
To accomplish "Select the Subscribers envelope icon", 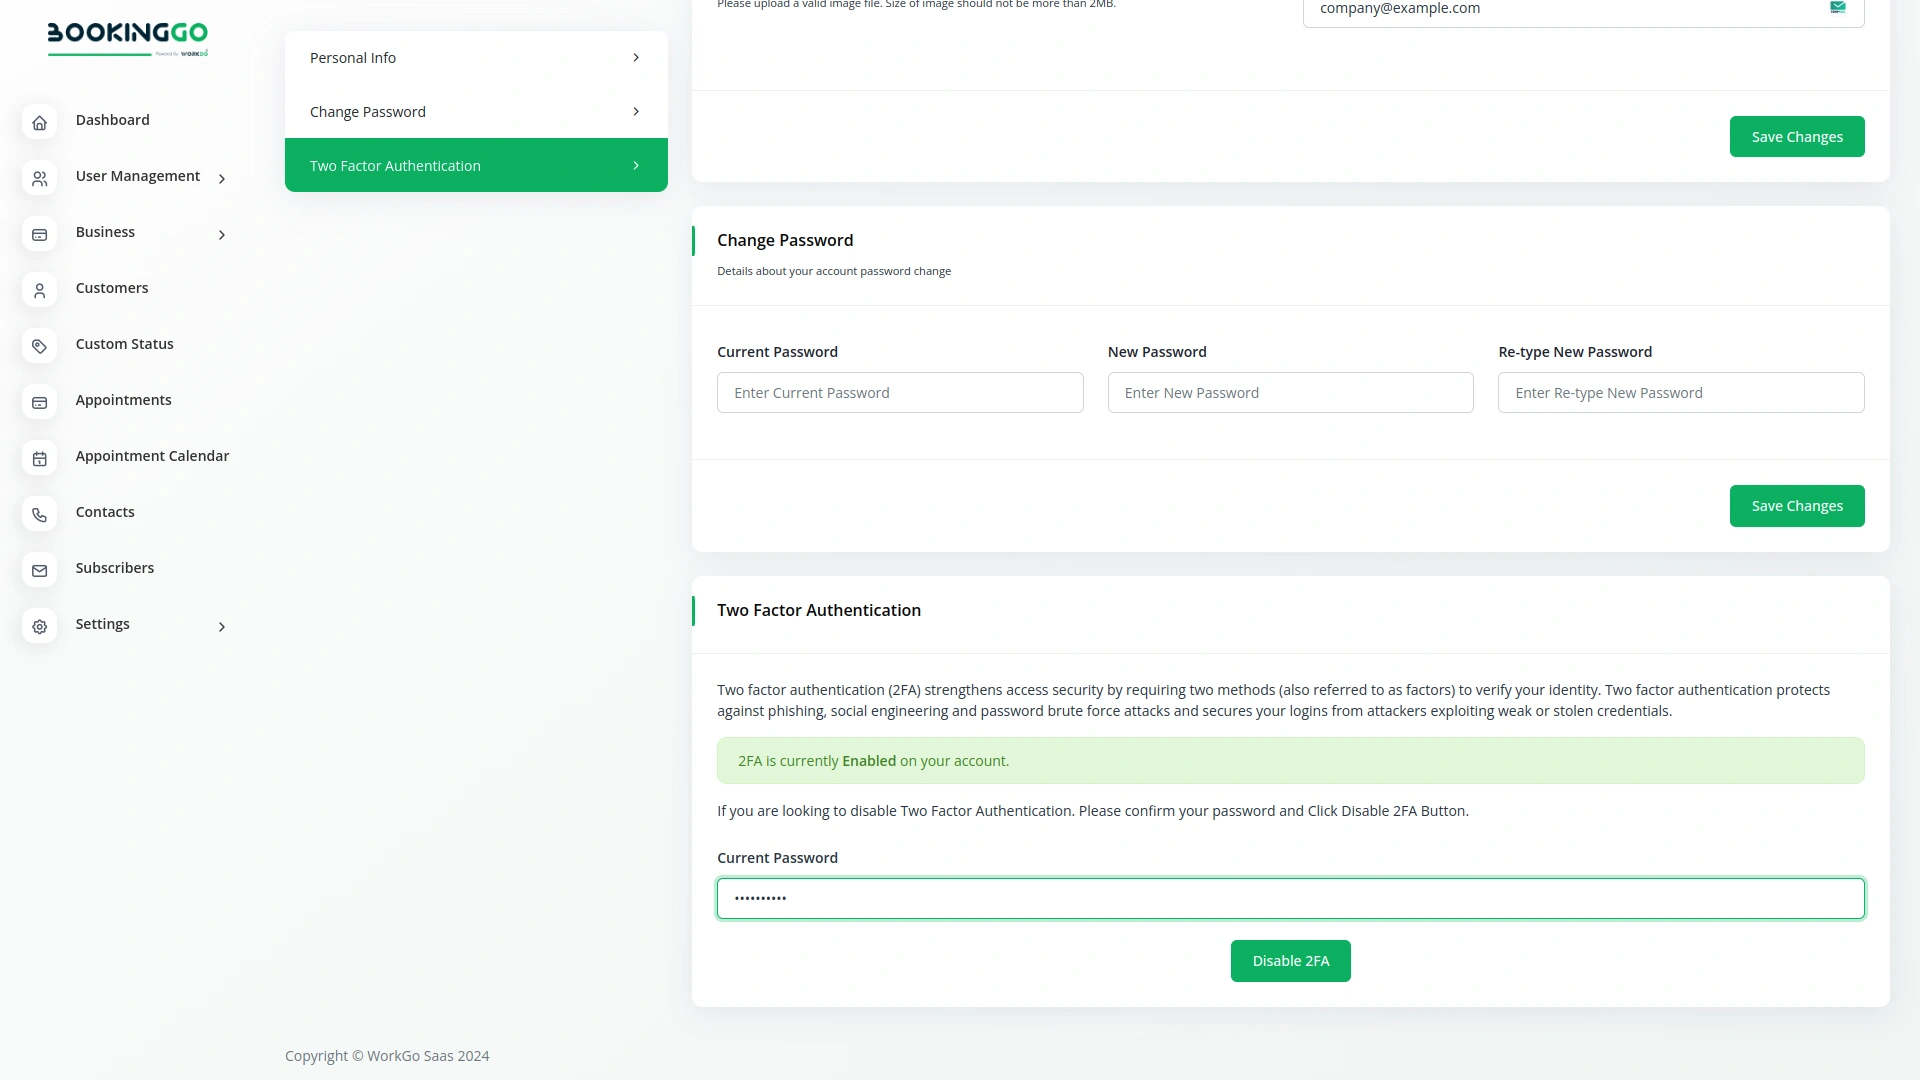I will tap(39, 570).
